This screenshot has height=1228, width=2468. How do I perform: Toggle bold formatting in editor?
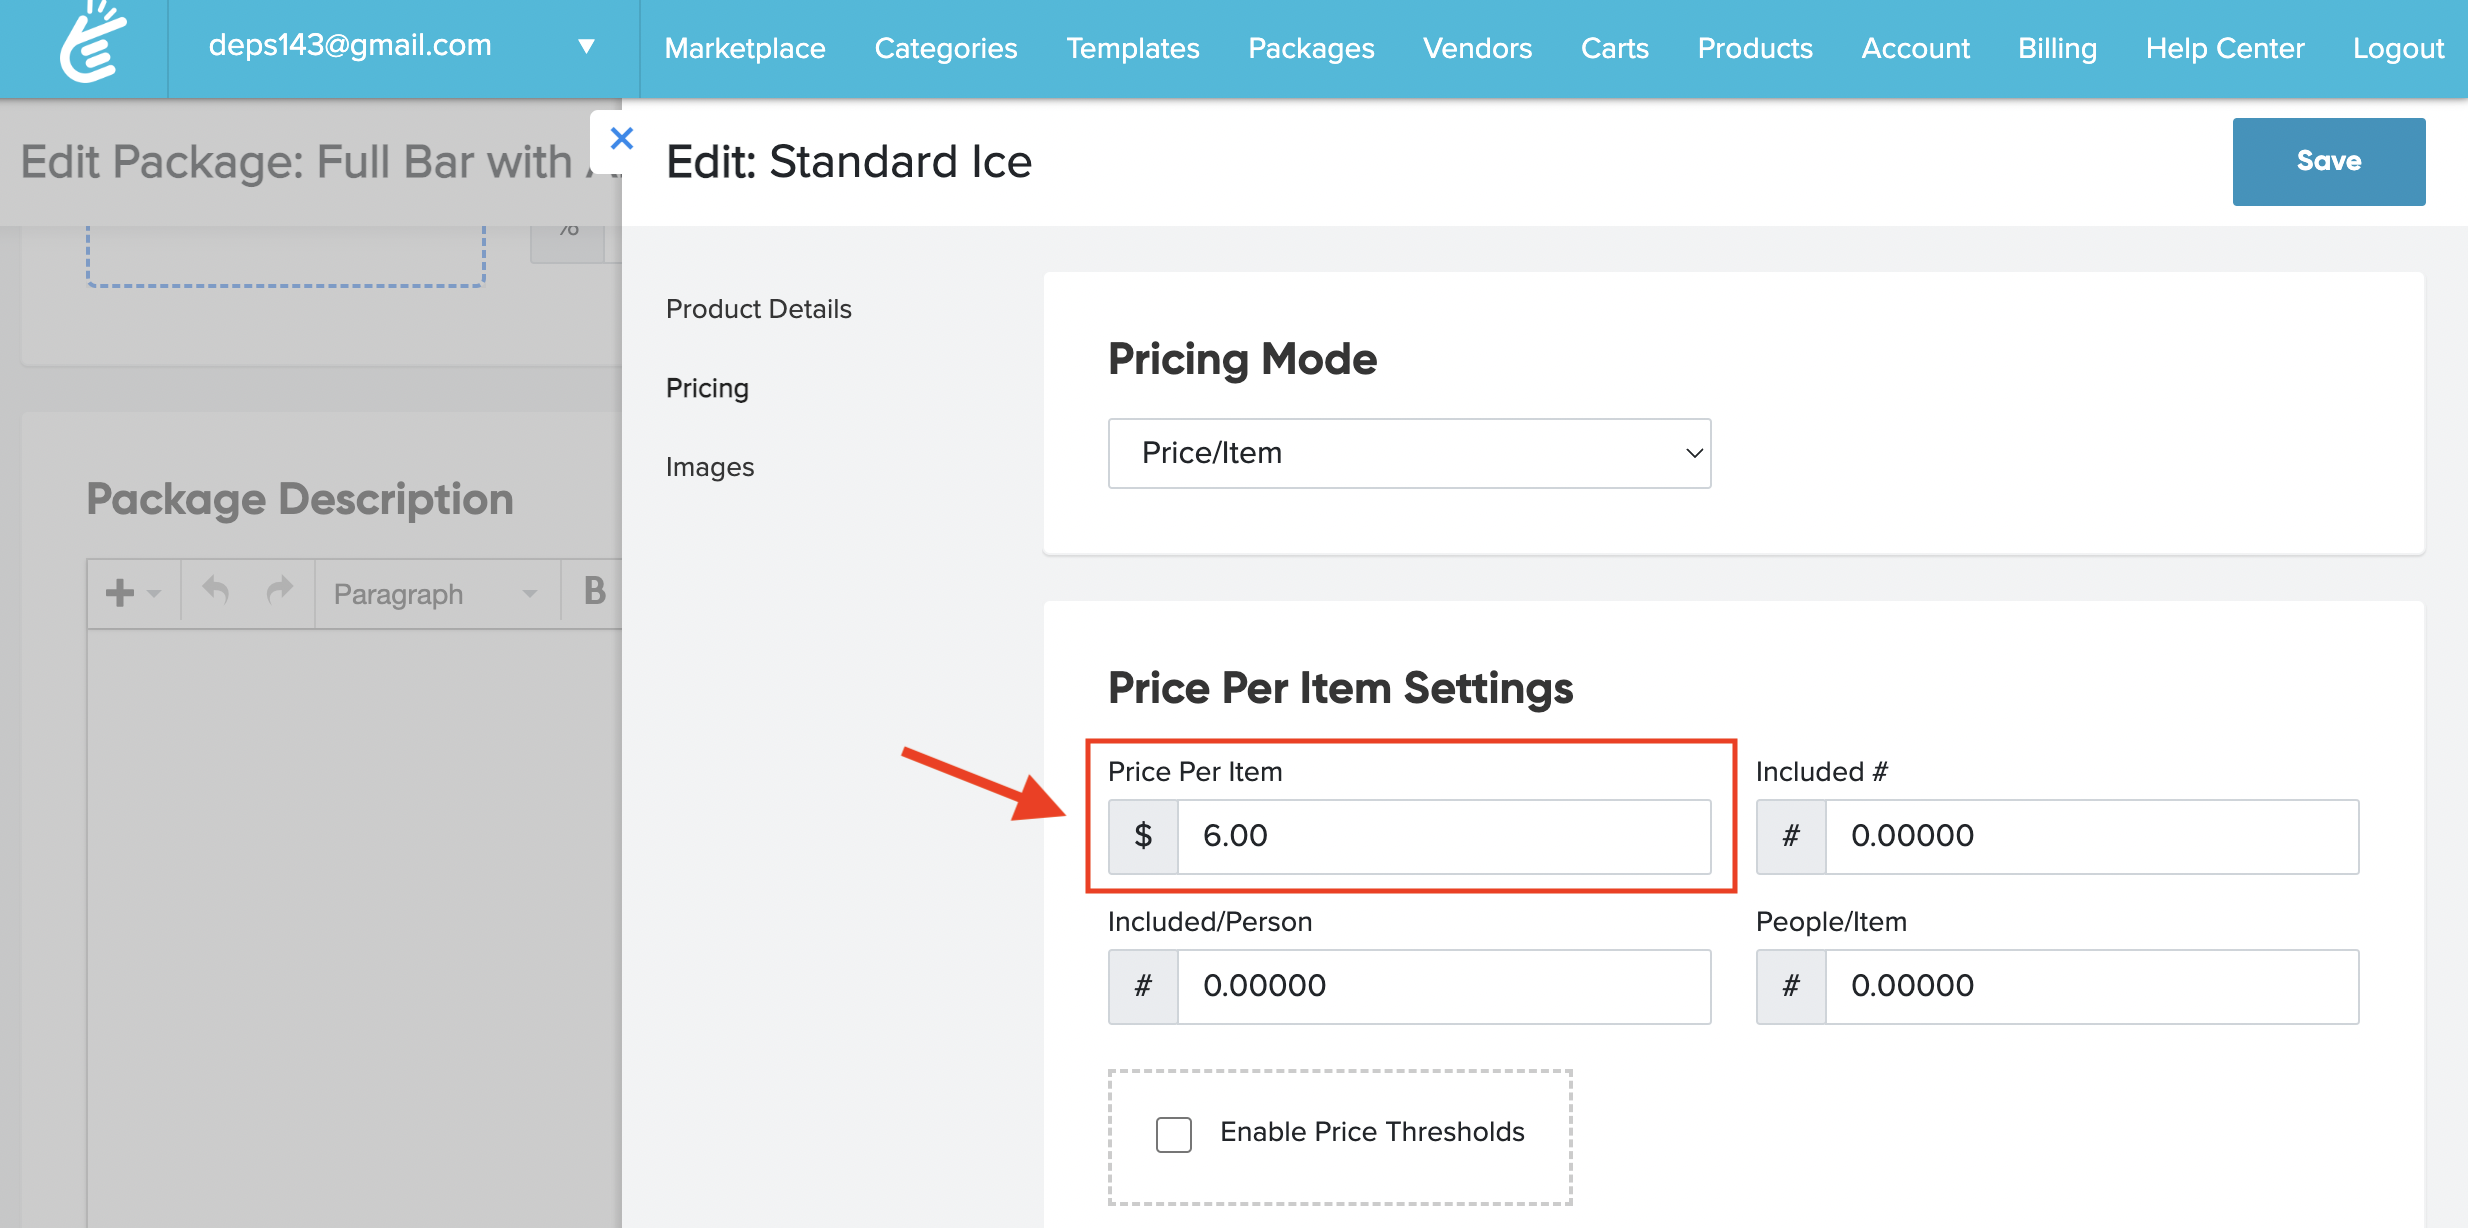pos(594,591)
